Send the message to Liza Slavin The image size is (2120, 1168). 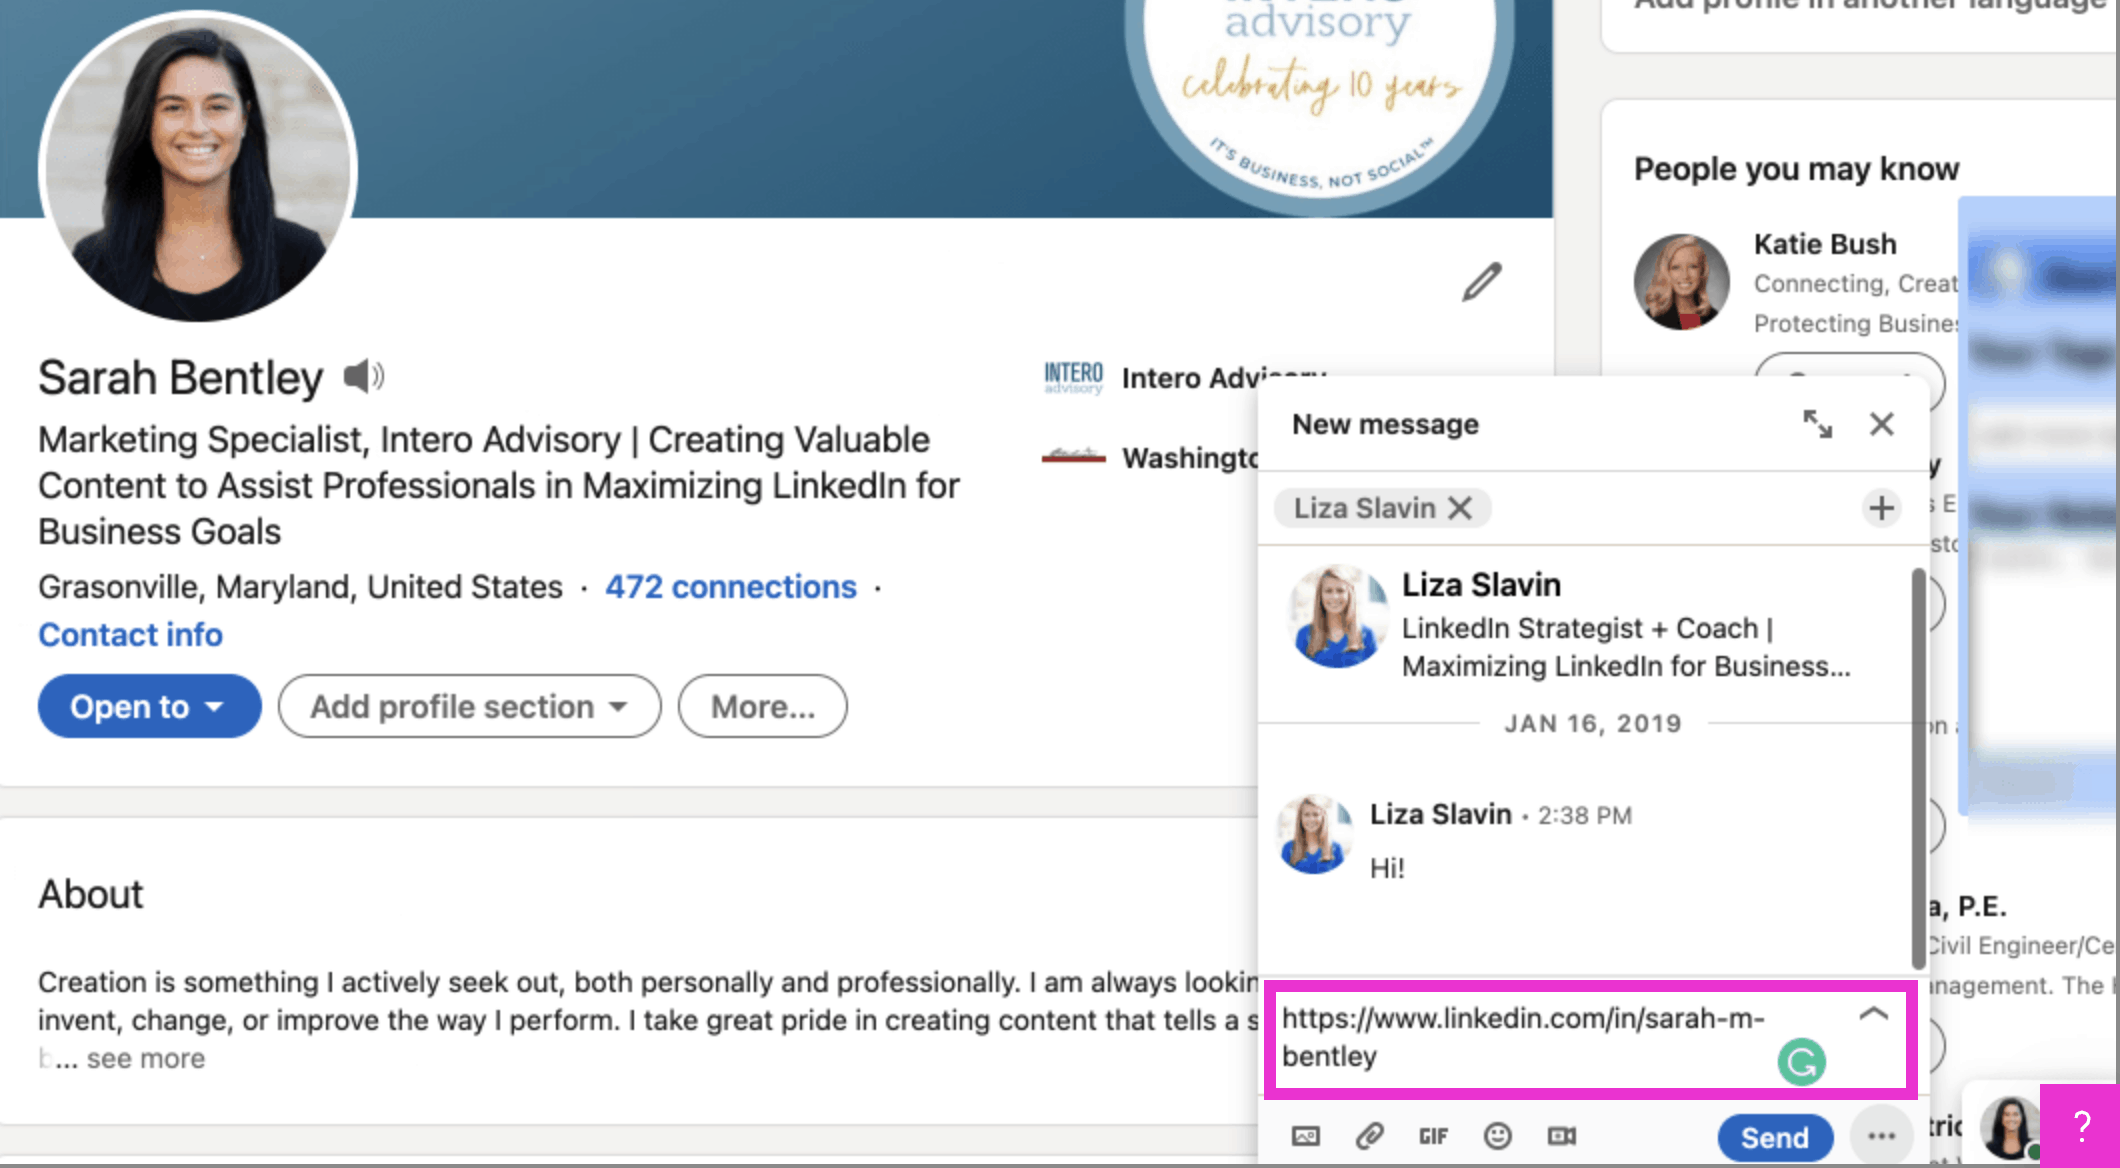click(1775, 1137)
